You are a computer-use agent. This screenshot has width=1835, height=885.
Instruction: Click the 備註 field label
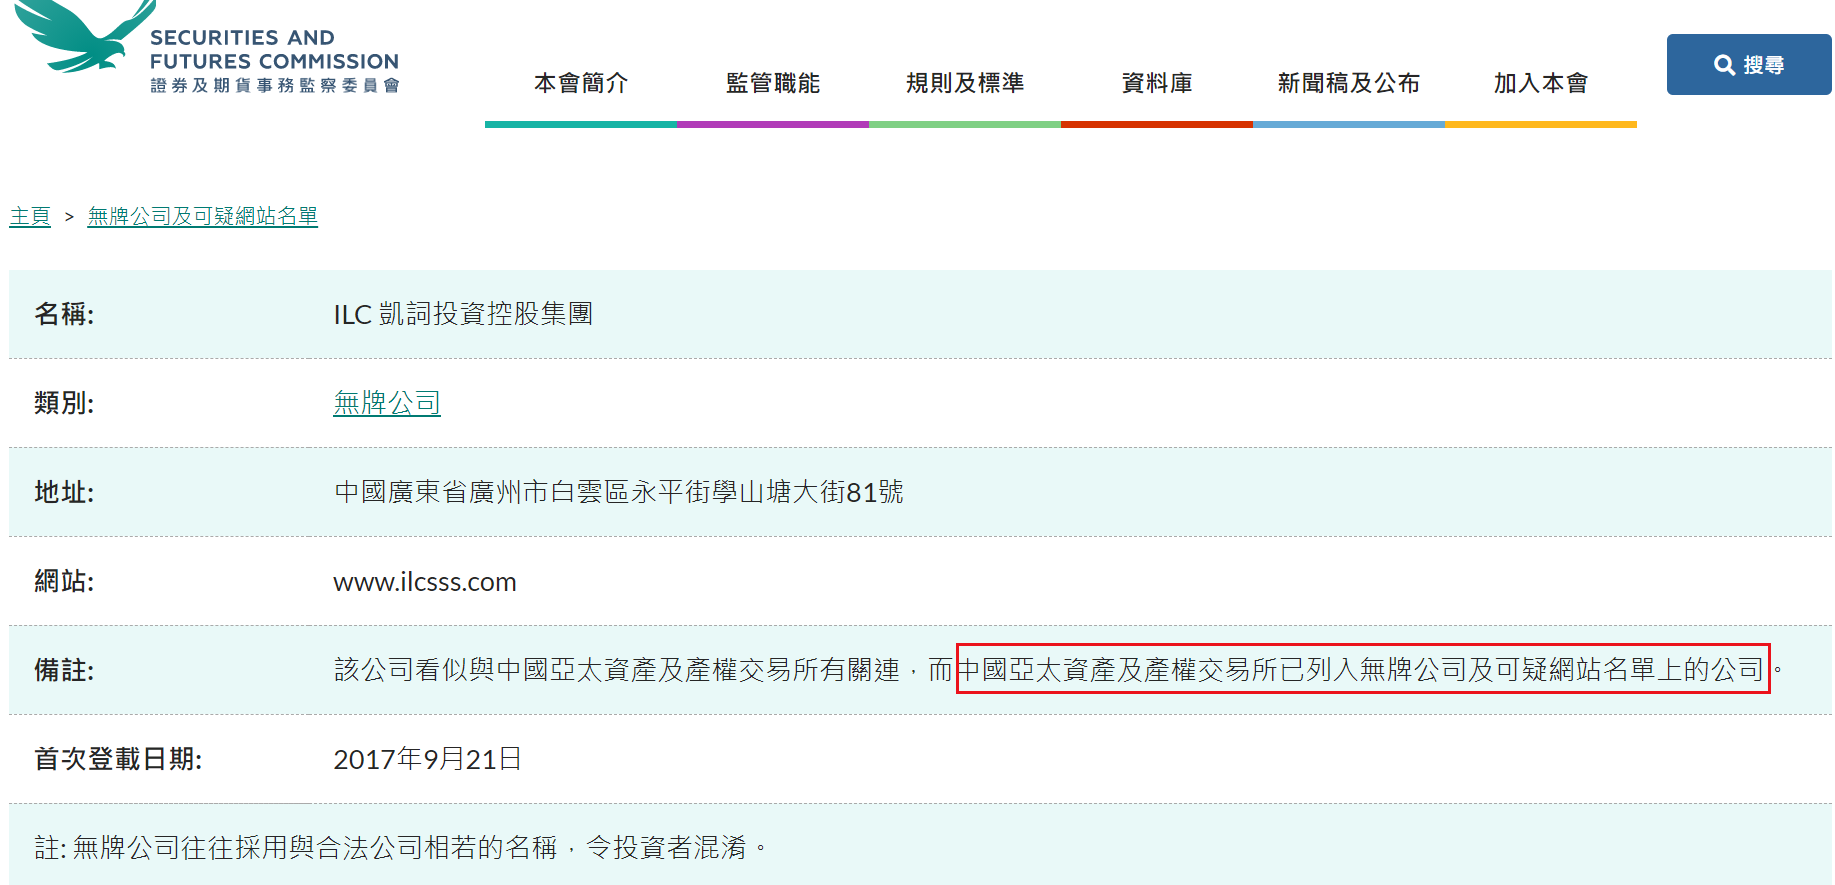[x=64, y=670]
